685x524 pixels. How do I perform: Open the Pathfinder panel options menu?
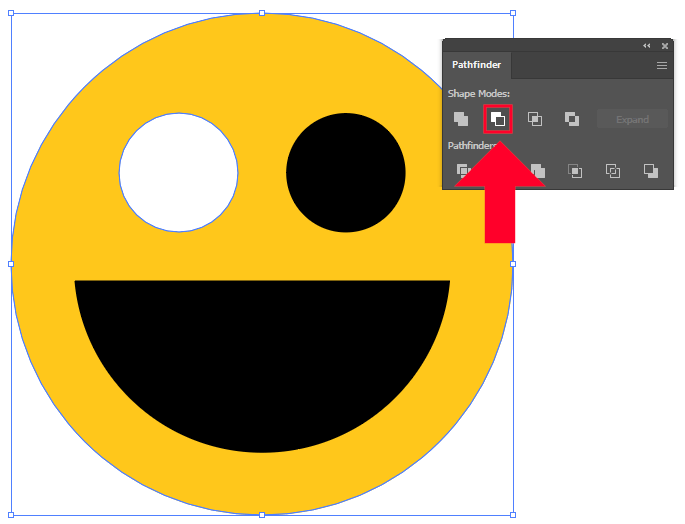coord(662,65)
